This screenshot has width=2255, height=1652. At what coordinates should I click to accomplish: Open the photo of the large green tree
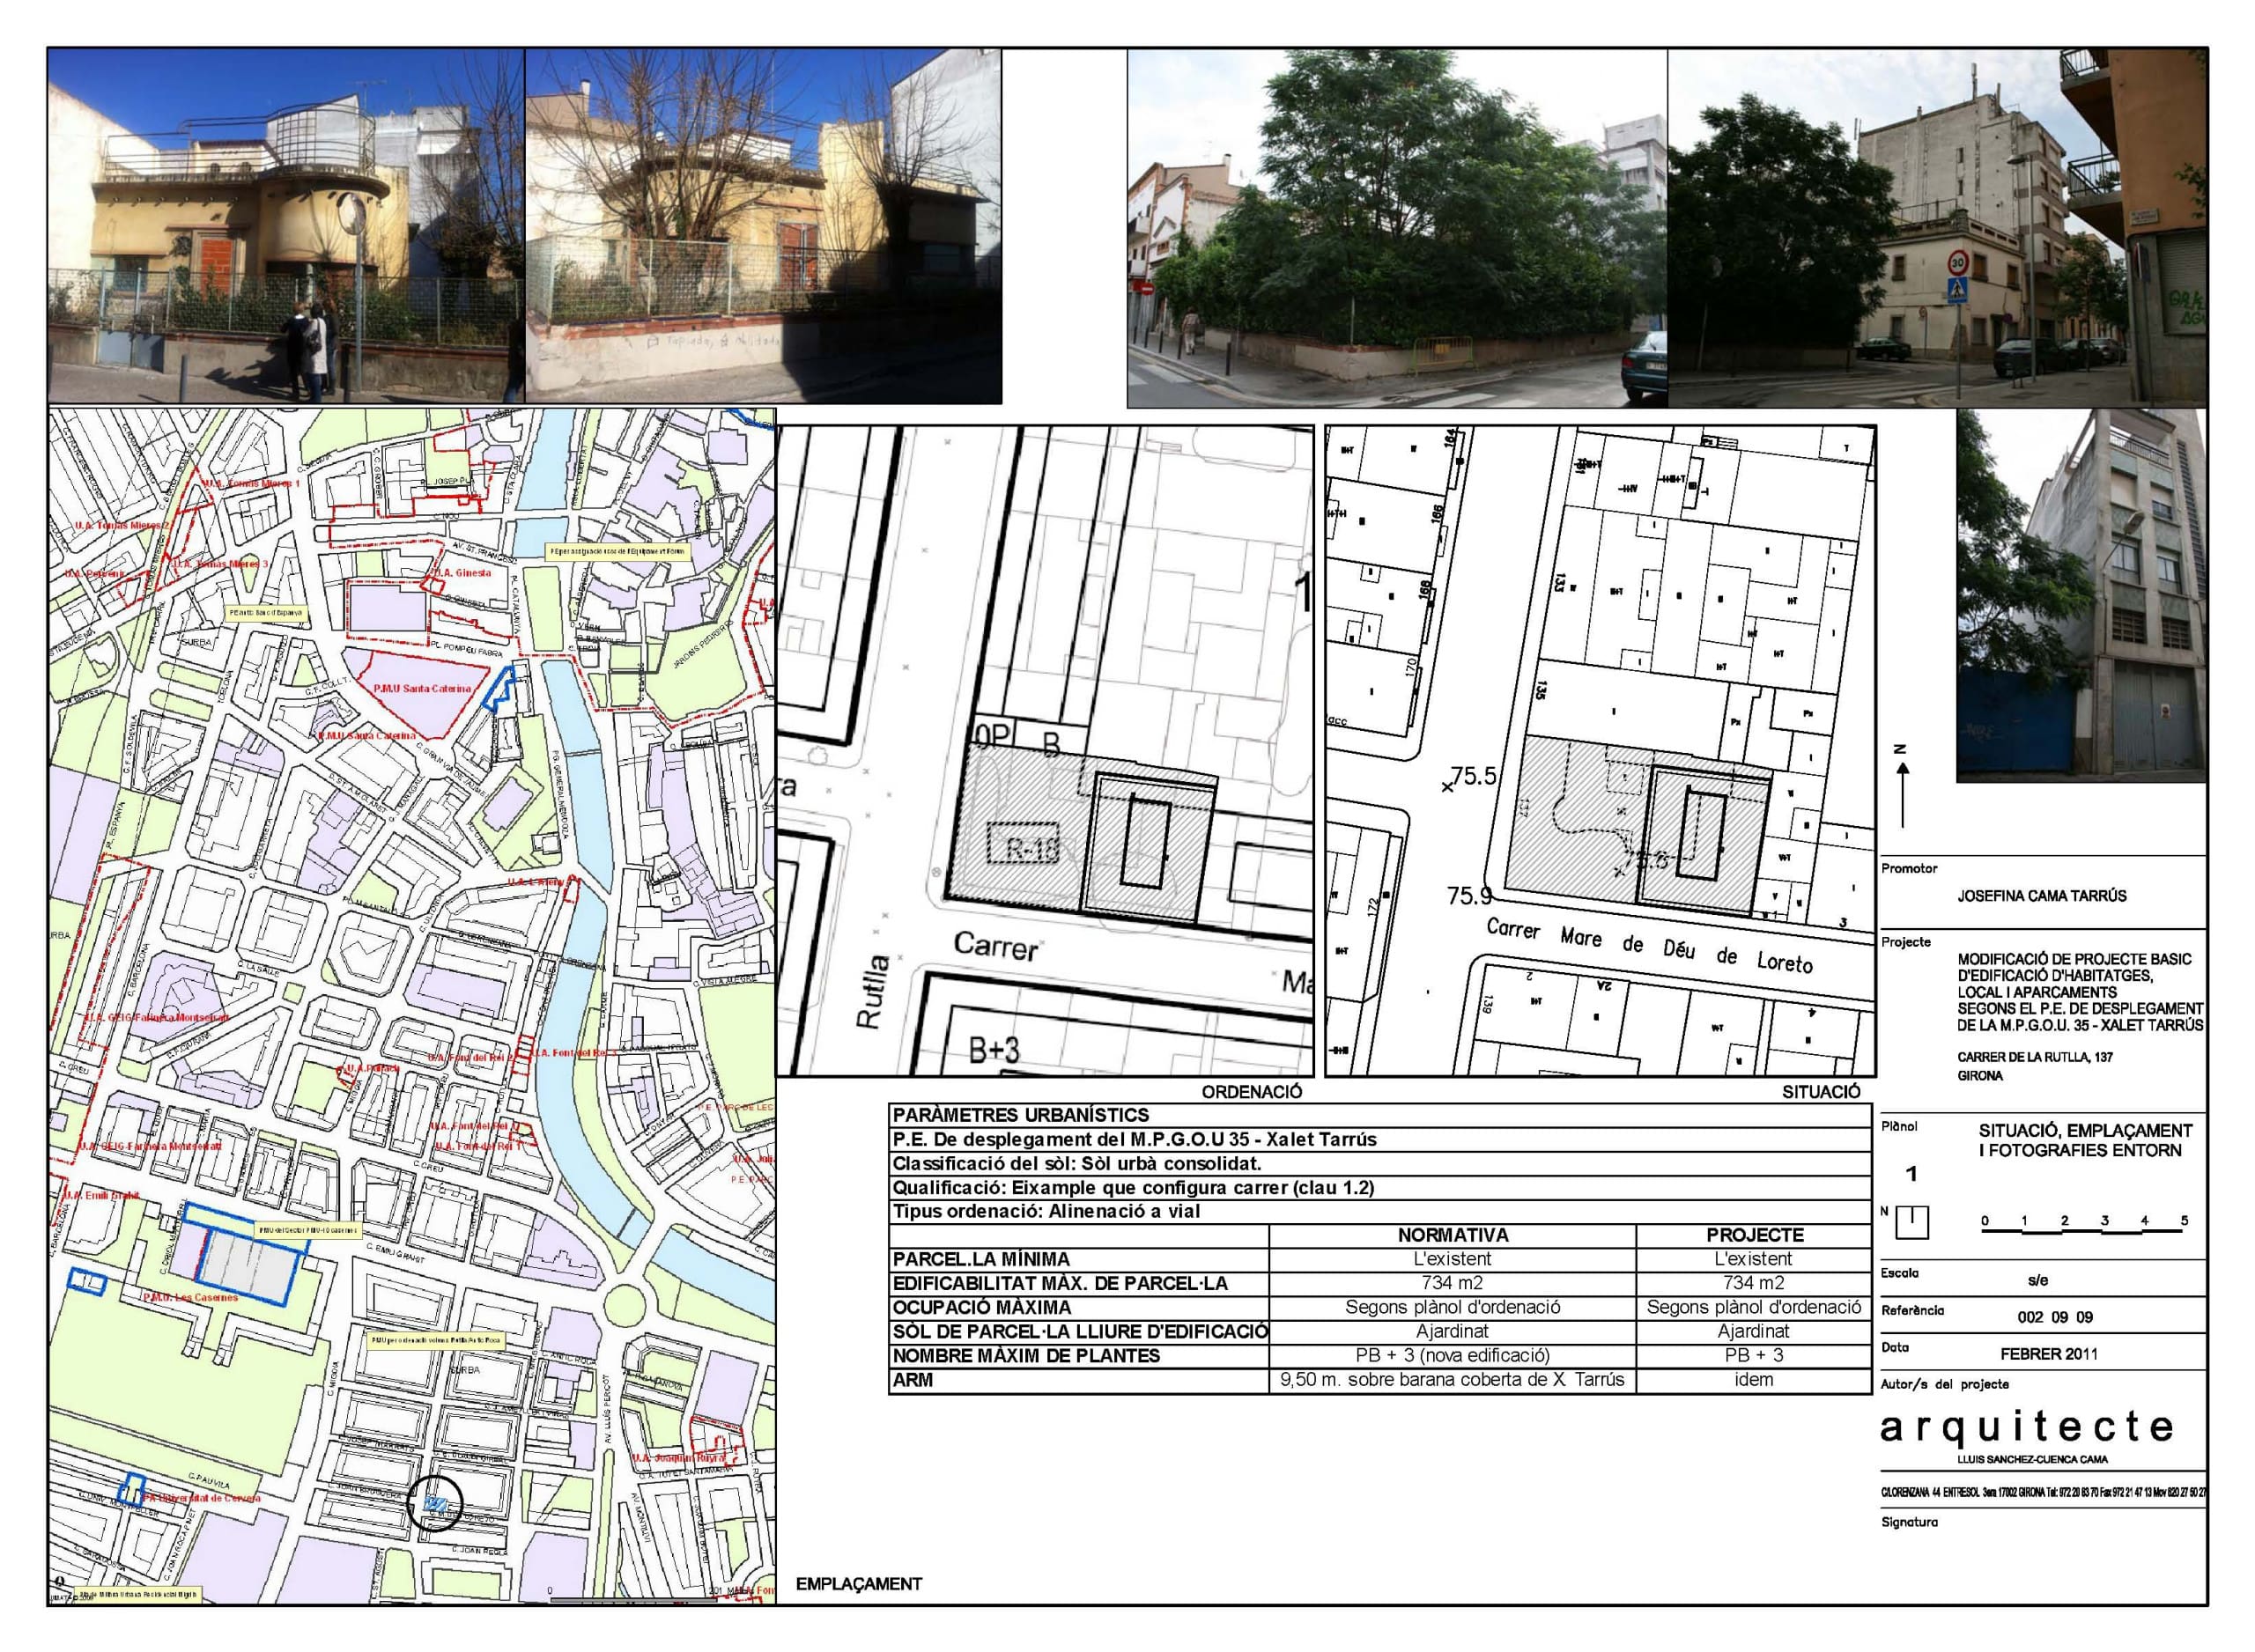[1396, 228]
